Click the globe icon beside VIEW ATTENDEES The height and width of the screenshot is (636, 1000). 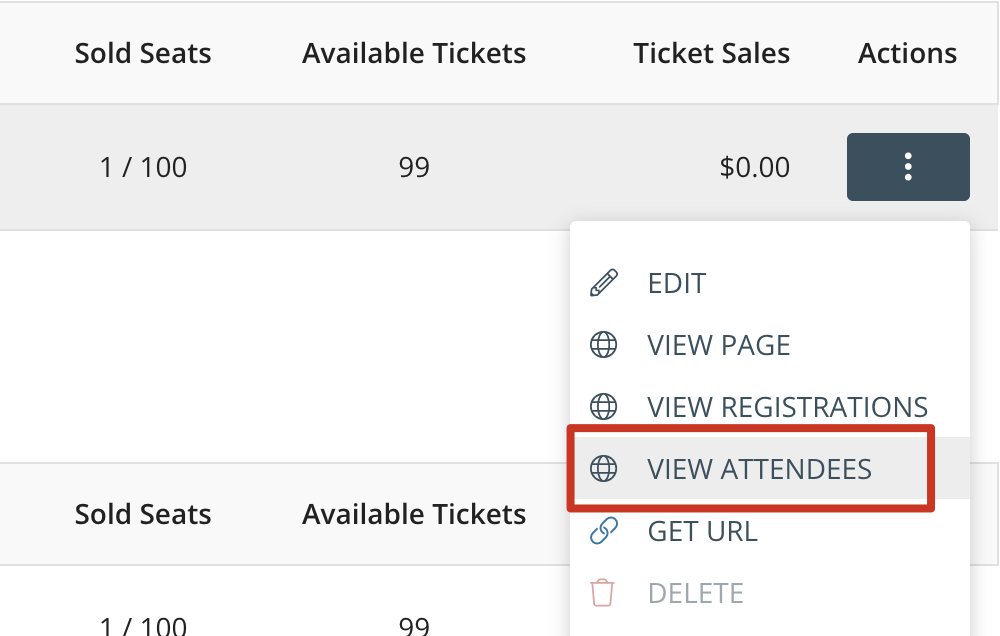point(603,468)
